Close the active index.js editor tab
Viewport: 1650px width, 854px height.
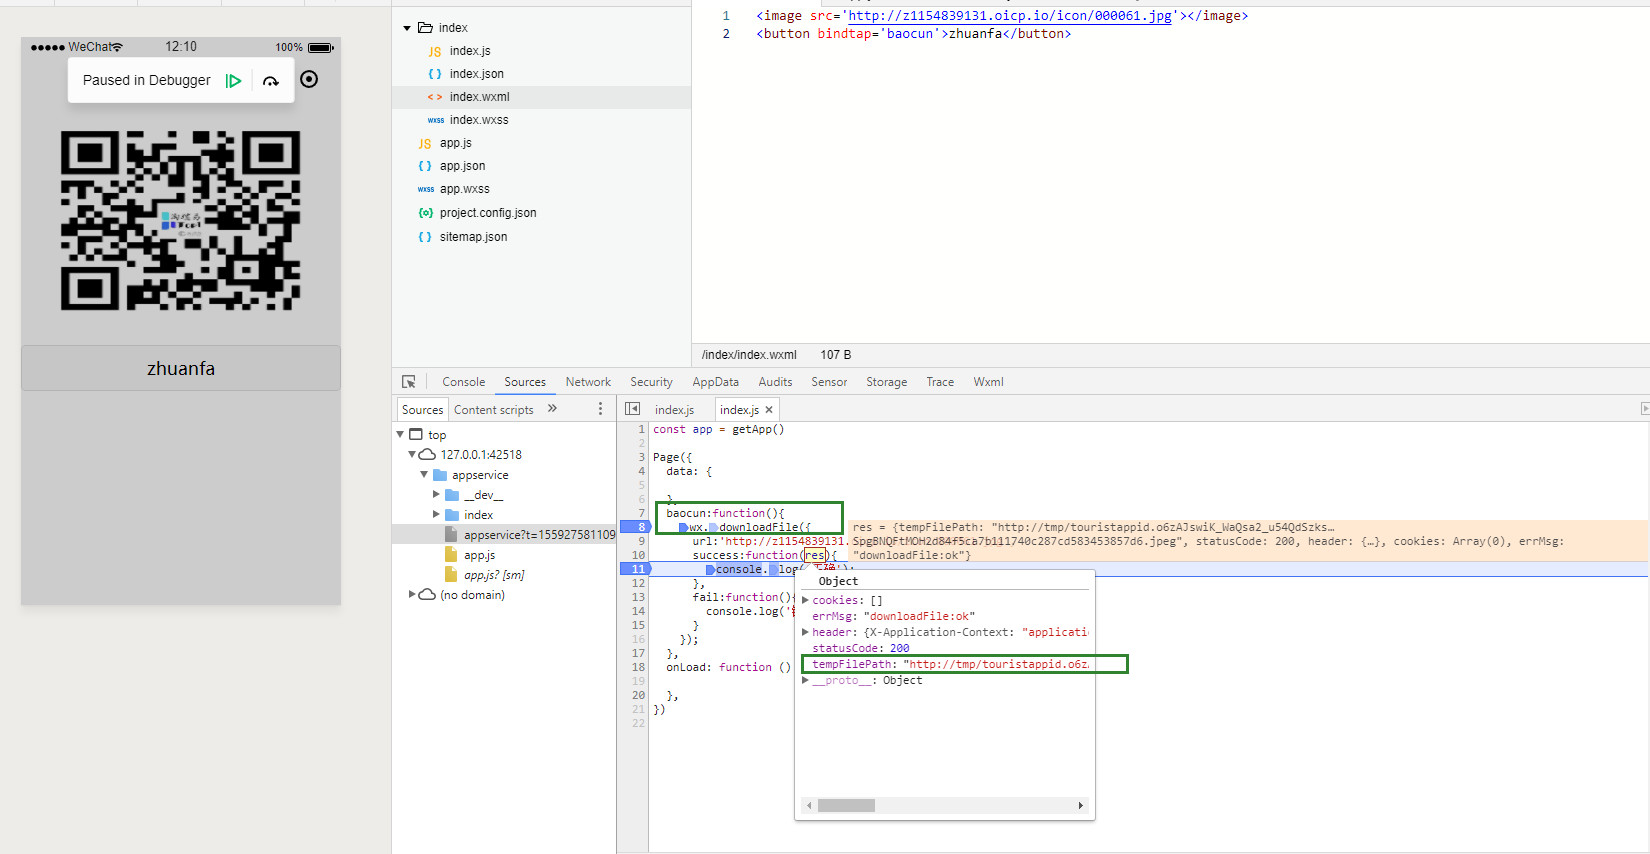(x=769, y=410)
